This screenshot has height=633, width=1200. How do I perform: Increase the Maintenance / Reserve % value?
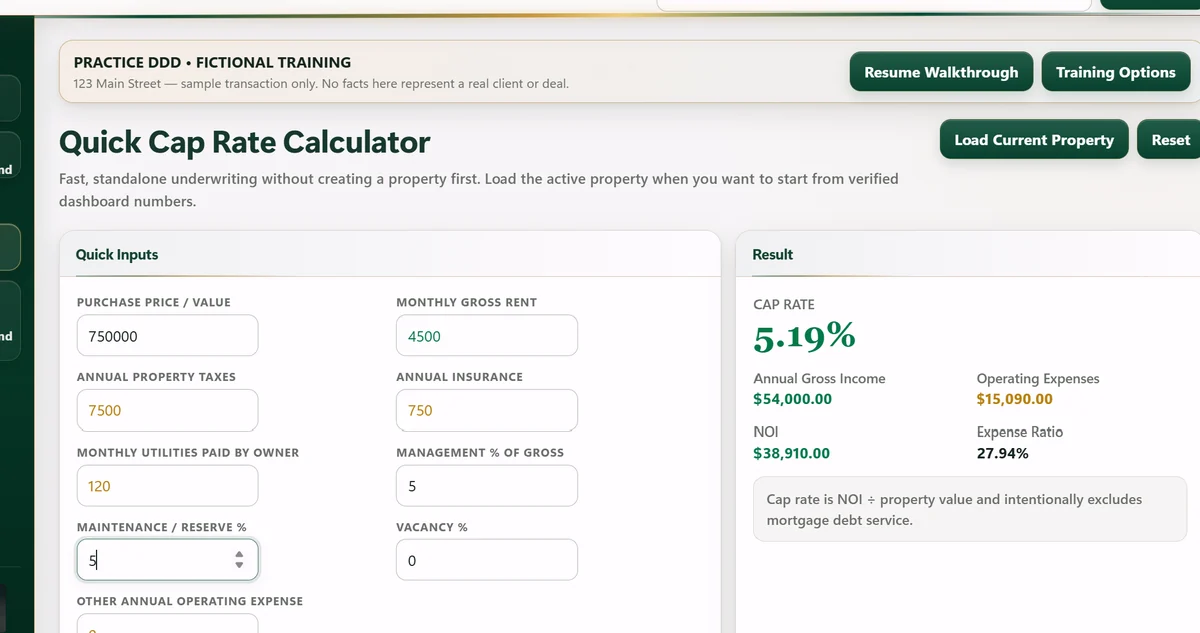coord(239,554)
